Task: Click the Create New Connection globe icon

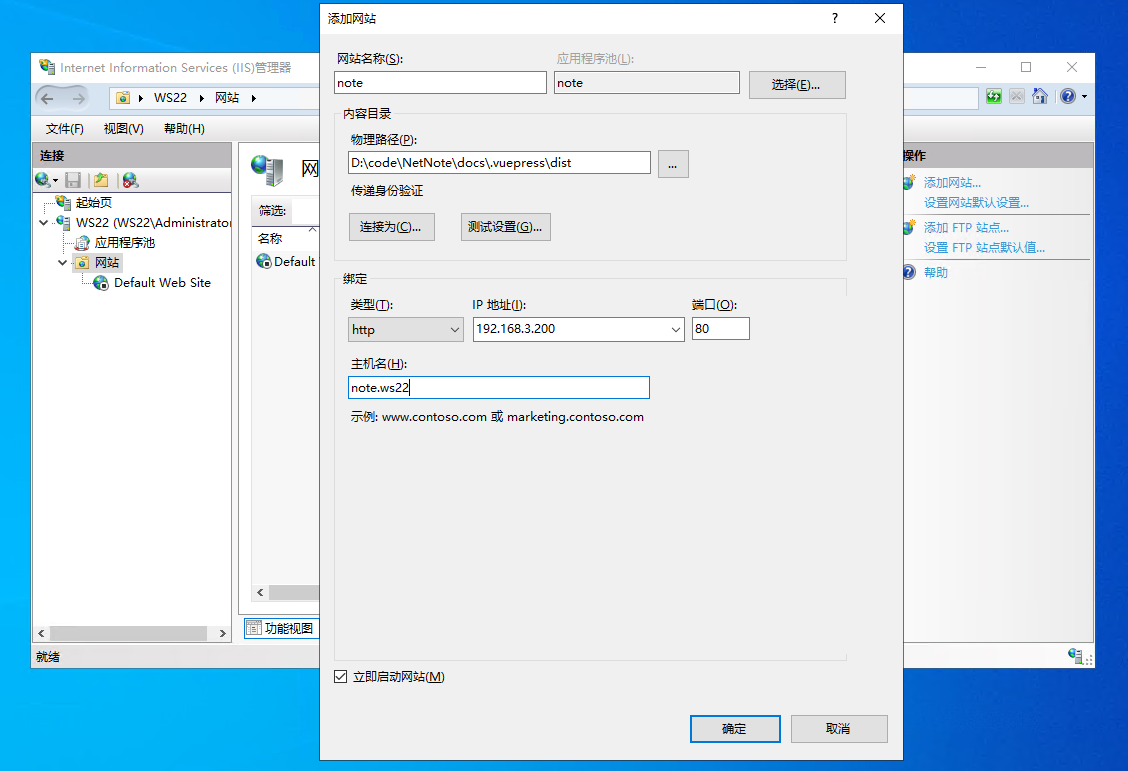Action: click(x=41, y=179)
